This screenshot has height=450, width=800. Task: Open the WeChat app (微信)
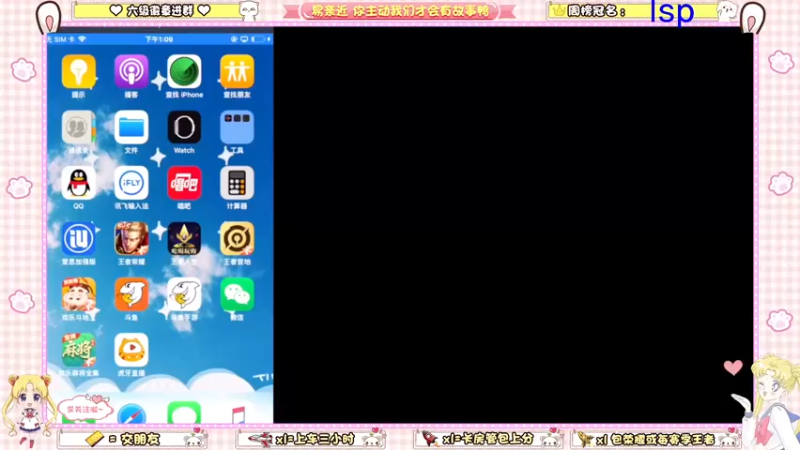click(x=237, y=294)
